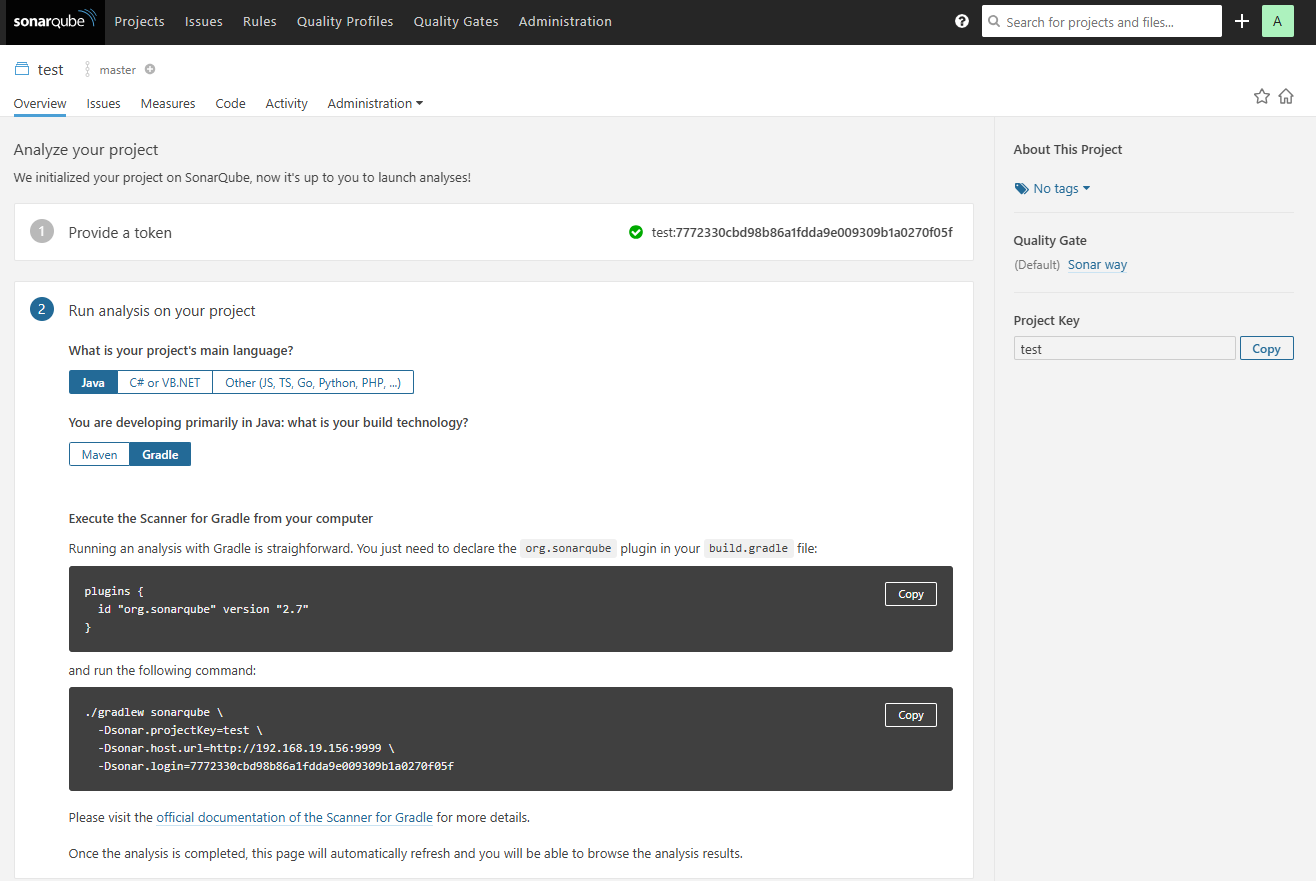Click the test project name
The width and height of the screenshot is (1316, 881).
click(50, 70)
